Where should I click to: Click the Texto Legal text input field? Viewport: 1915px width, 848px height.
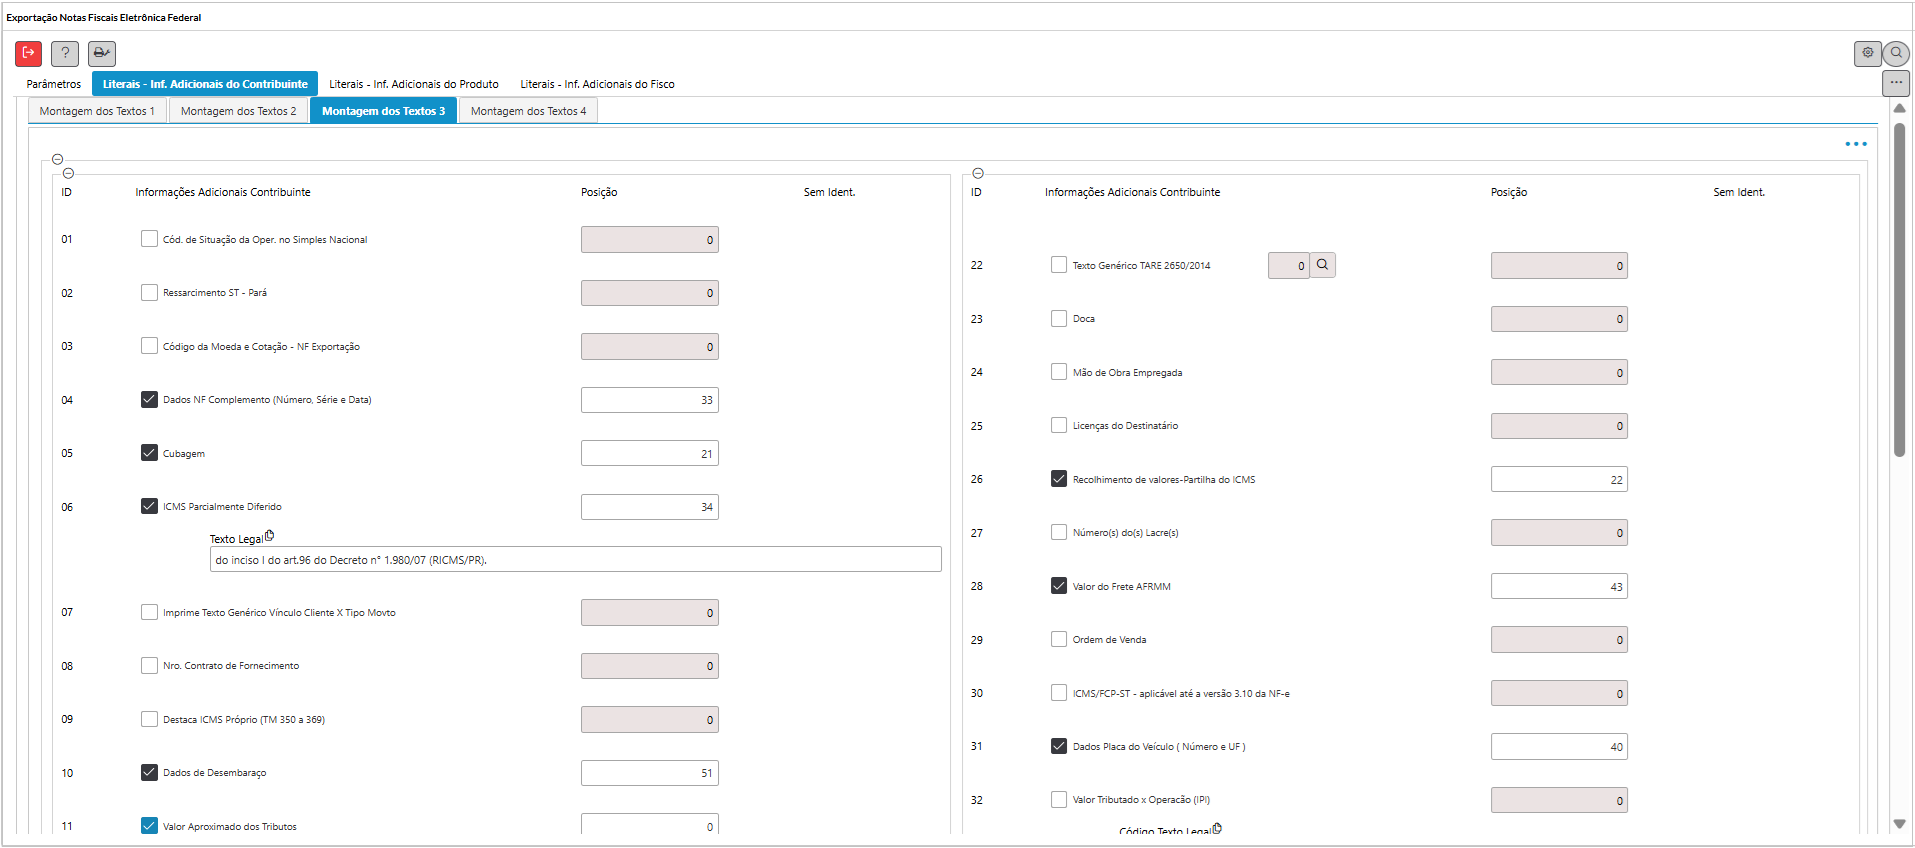[575, 560]
